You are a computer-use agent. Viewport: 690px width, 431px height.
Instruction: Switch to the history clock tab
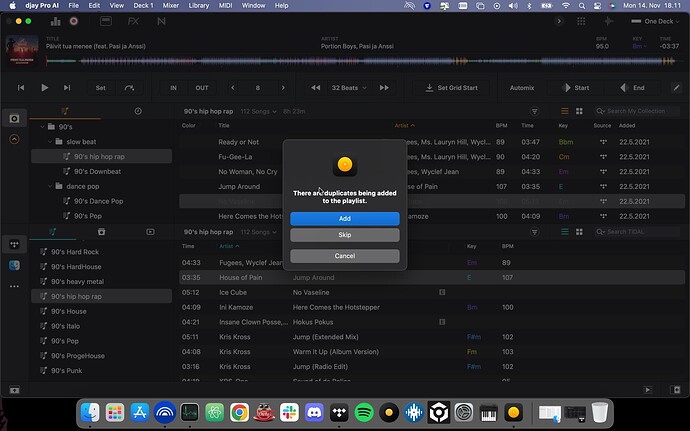(x=138, y=111)
